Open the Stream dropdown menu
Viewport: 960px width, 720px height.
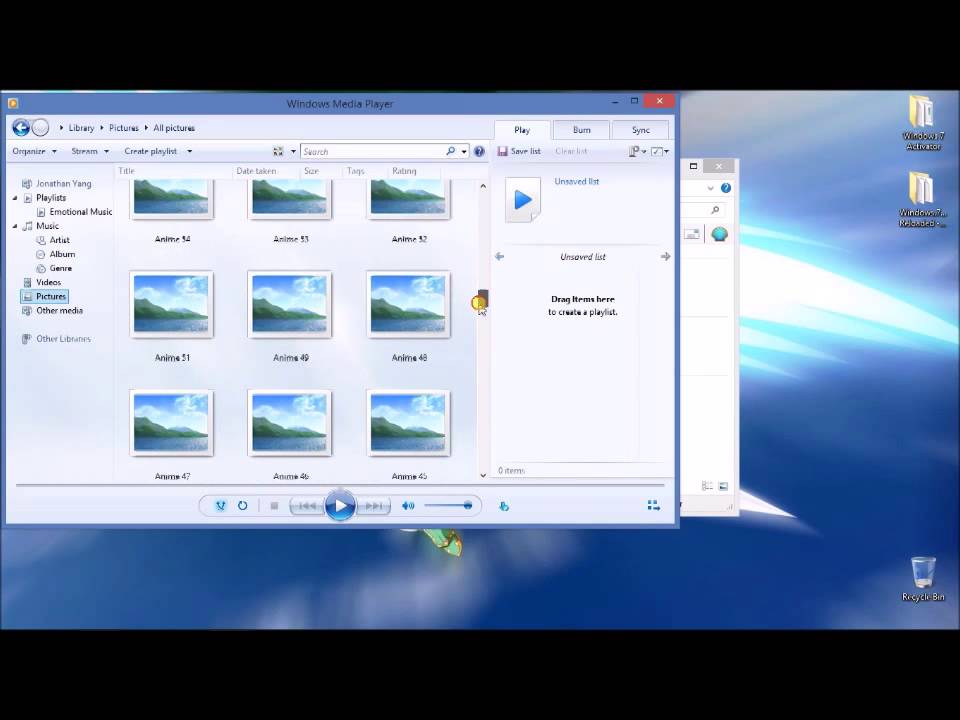point(90,151)
